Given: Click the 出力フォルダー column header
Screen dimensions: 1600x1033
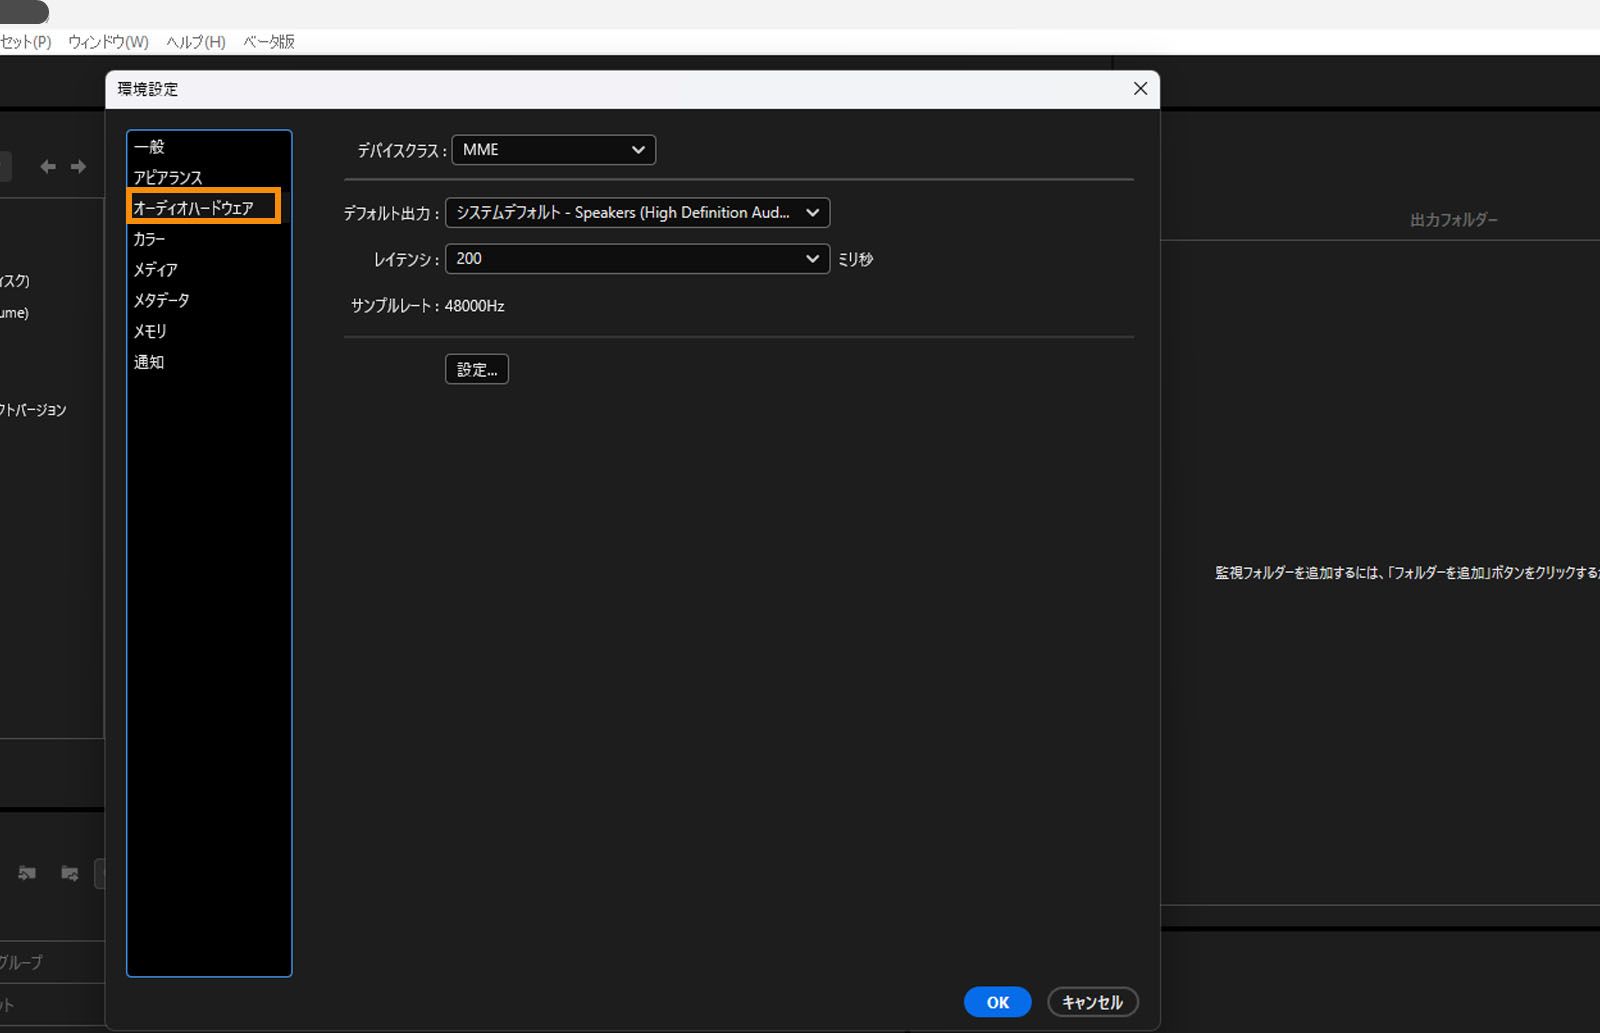Looking at the screenshot, I should [1454, 220].
